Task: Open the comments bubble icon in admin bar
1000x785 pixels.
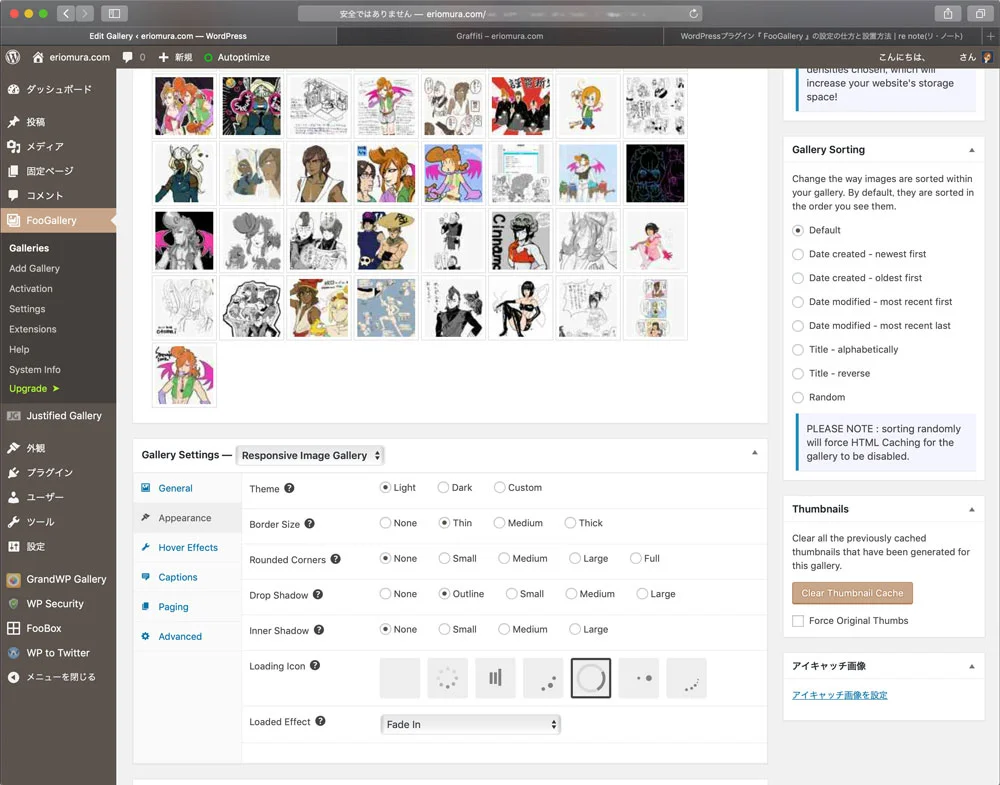Action: (x=128, y=57)
